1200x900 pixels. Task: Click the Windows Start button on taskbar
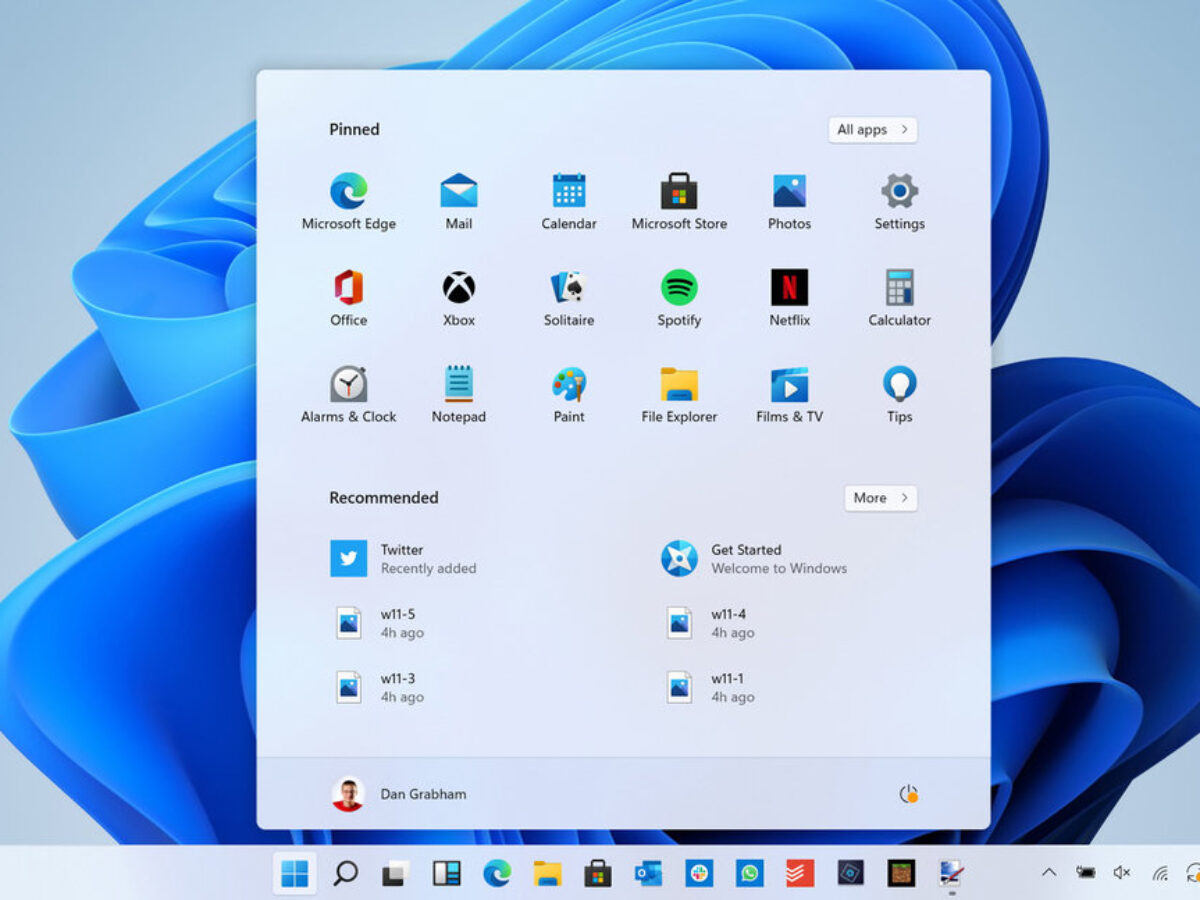pyautogui.click(x=295, y=873)
